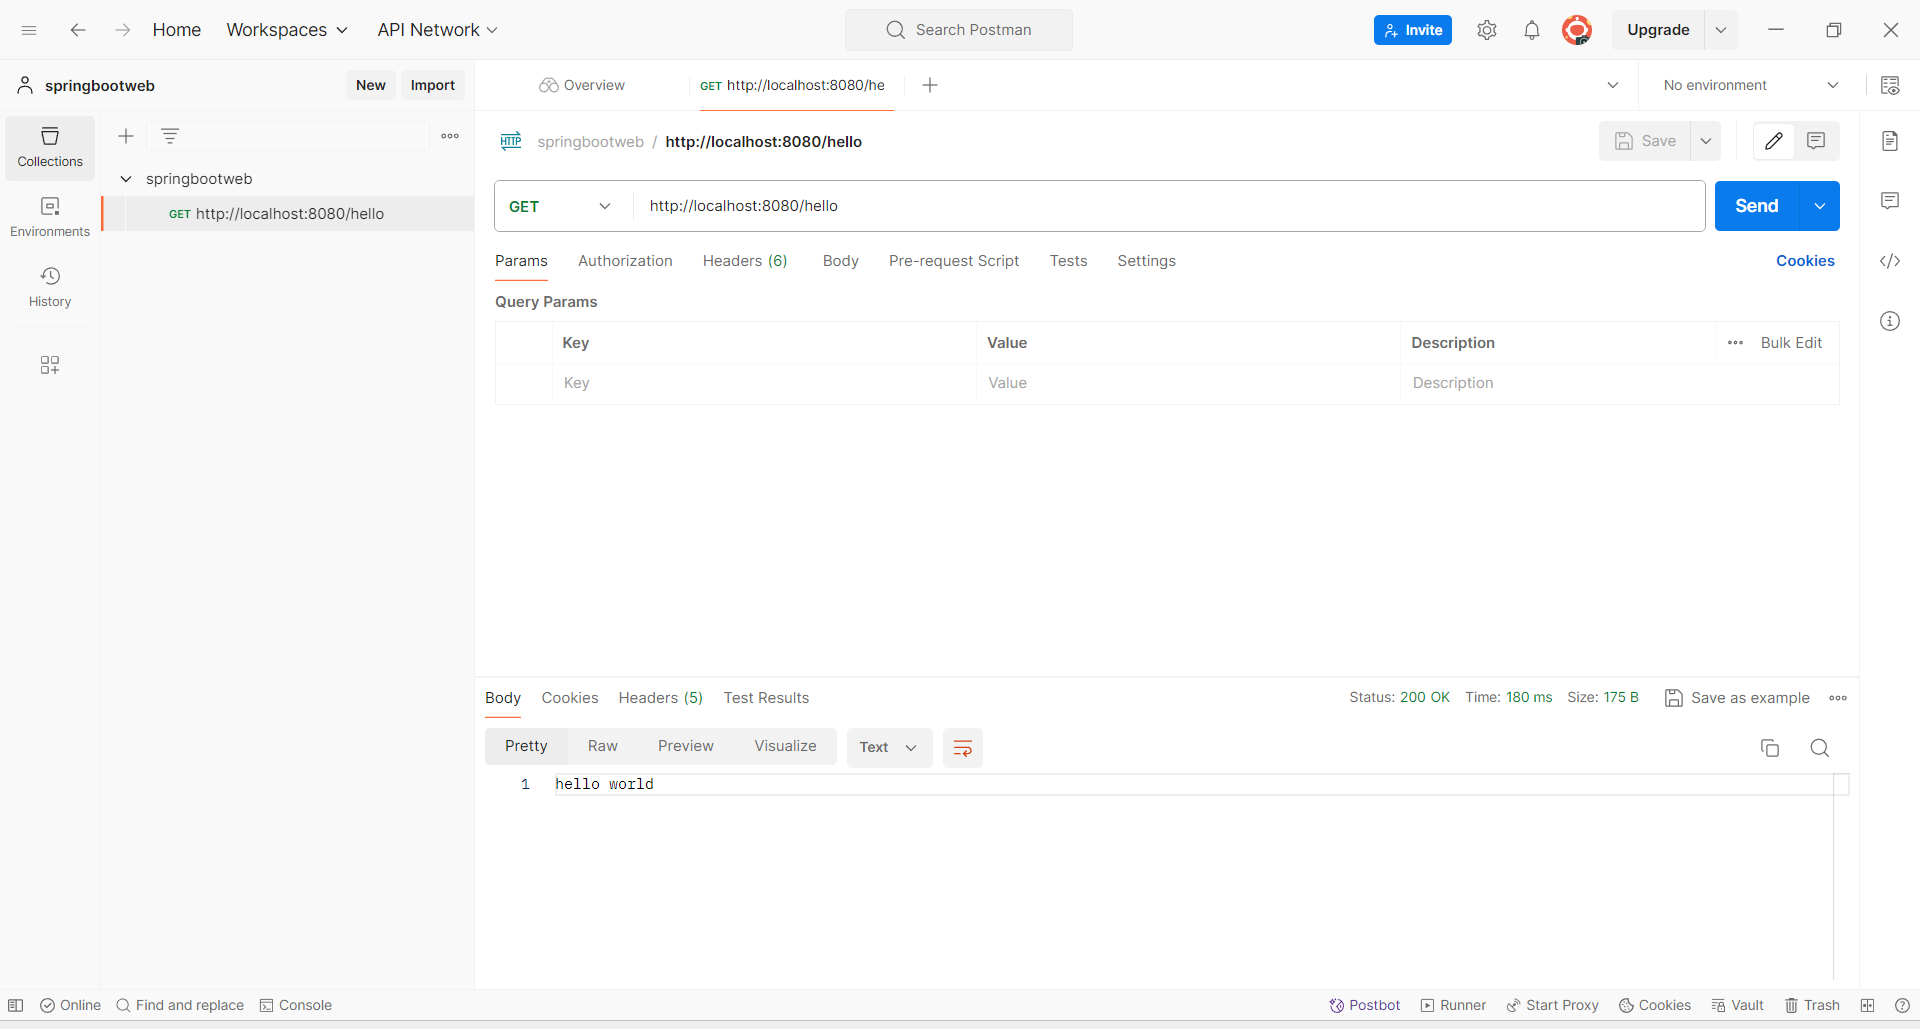Open the Tests tab
The image size is (1920, 1029).
[1068, 261]
